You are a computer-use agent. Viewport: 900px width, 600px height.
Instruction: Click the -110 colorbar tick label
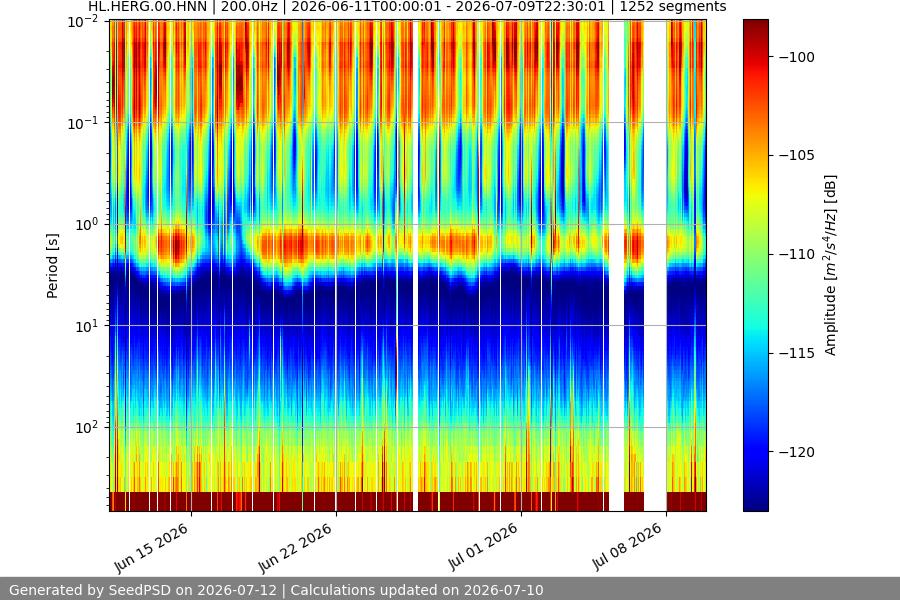[x=797, y=254]
